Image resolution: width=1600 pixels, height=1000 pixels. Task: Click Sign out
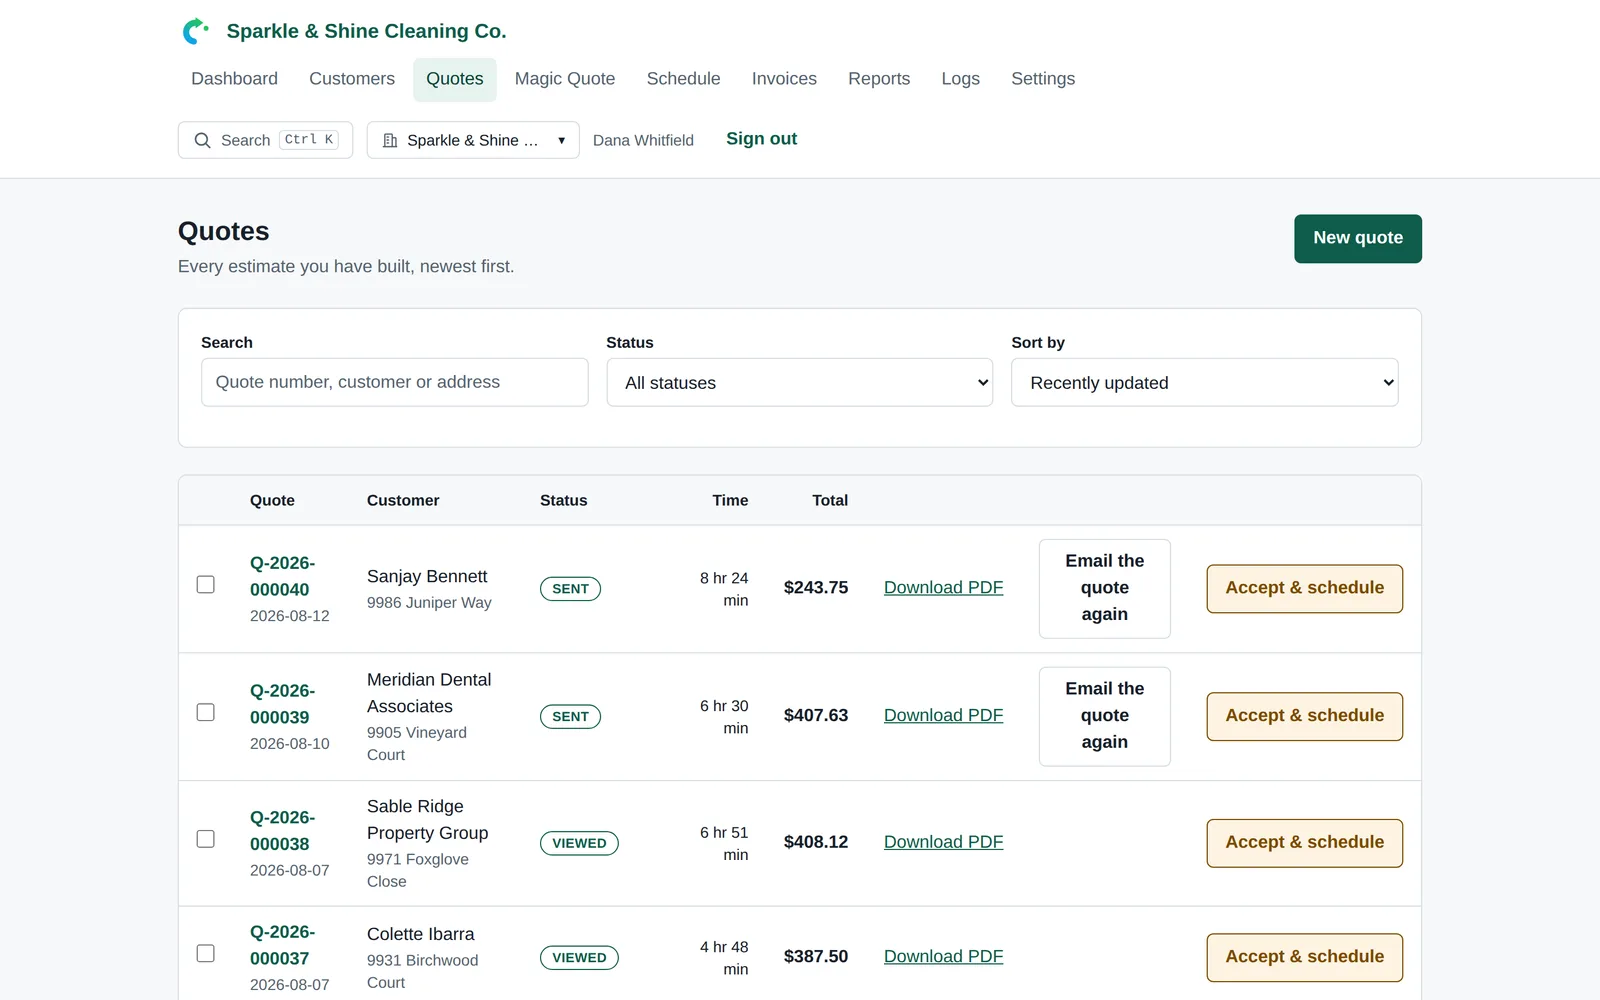[761, 139]
